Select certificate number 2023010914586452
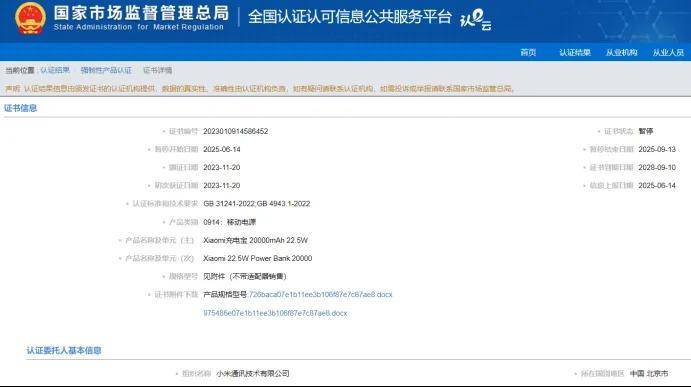The image size is (691, 387). (235, 131)
